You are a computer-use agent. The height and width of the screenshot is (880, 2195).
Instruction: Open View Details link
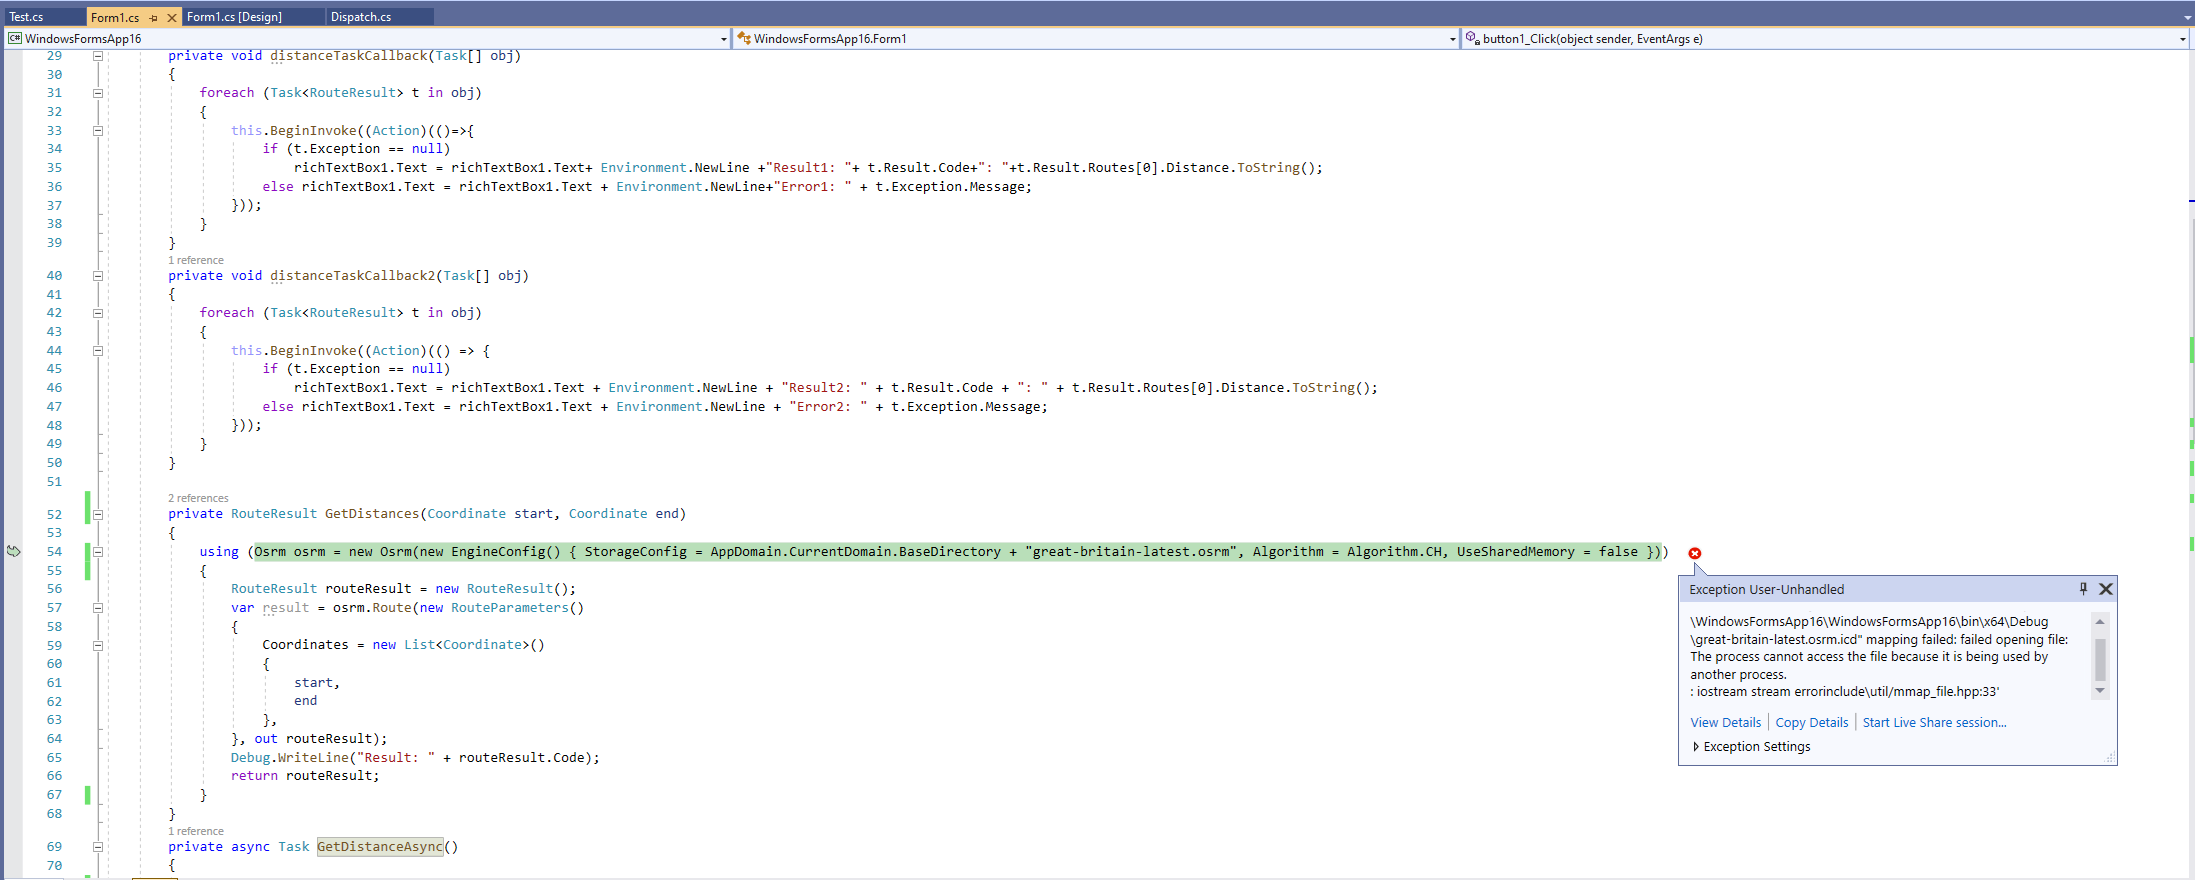pos(1725,722)
